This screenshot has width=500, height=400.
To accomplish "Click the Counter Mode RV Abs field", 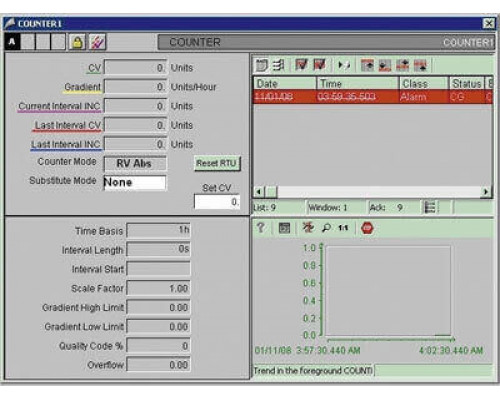I will tap(135, 164).
